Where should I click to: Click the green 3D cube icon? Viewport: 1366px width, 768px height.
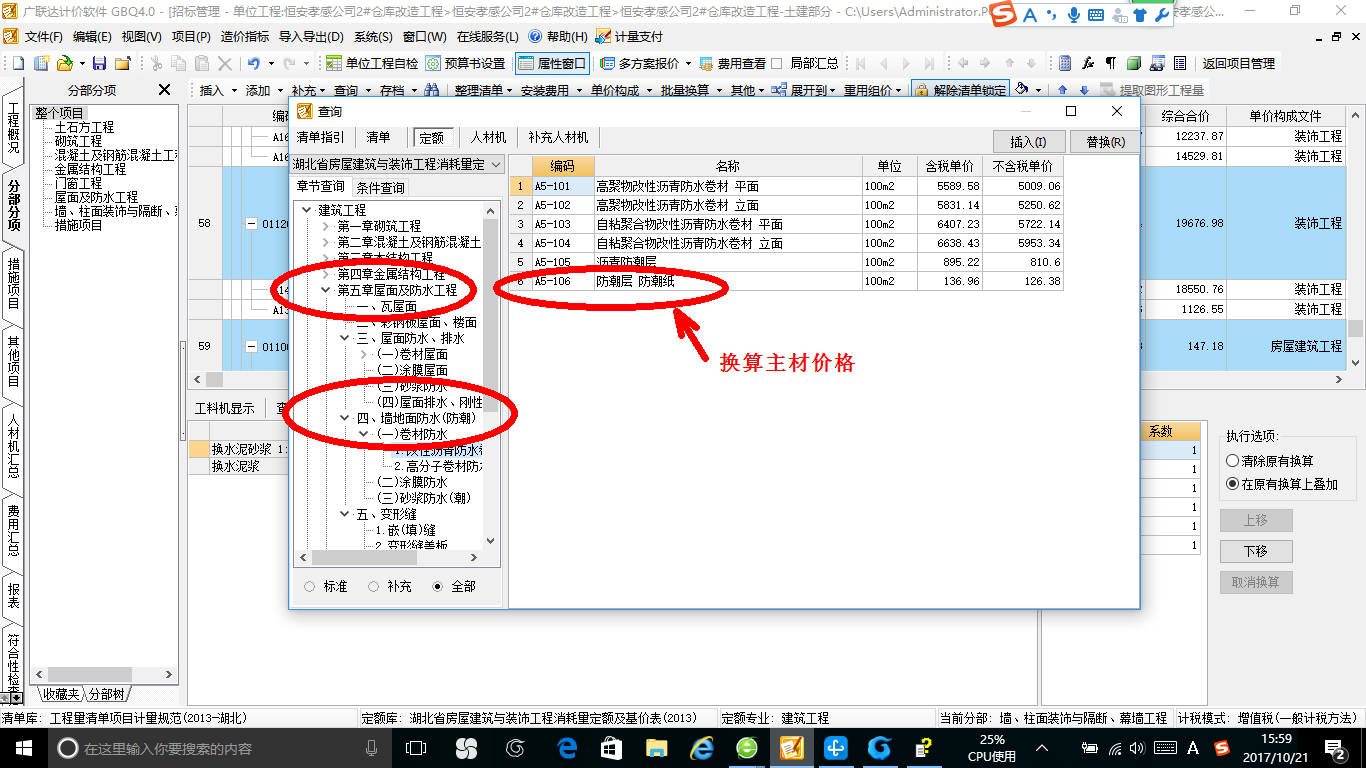coord(1133,63)
